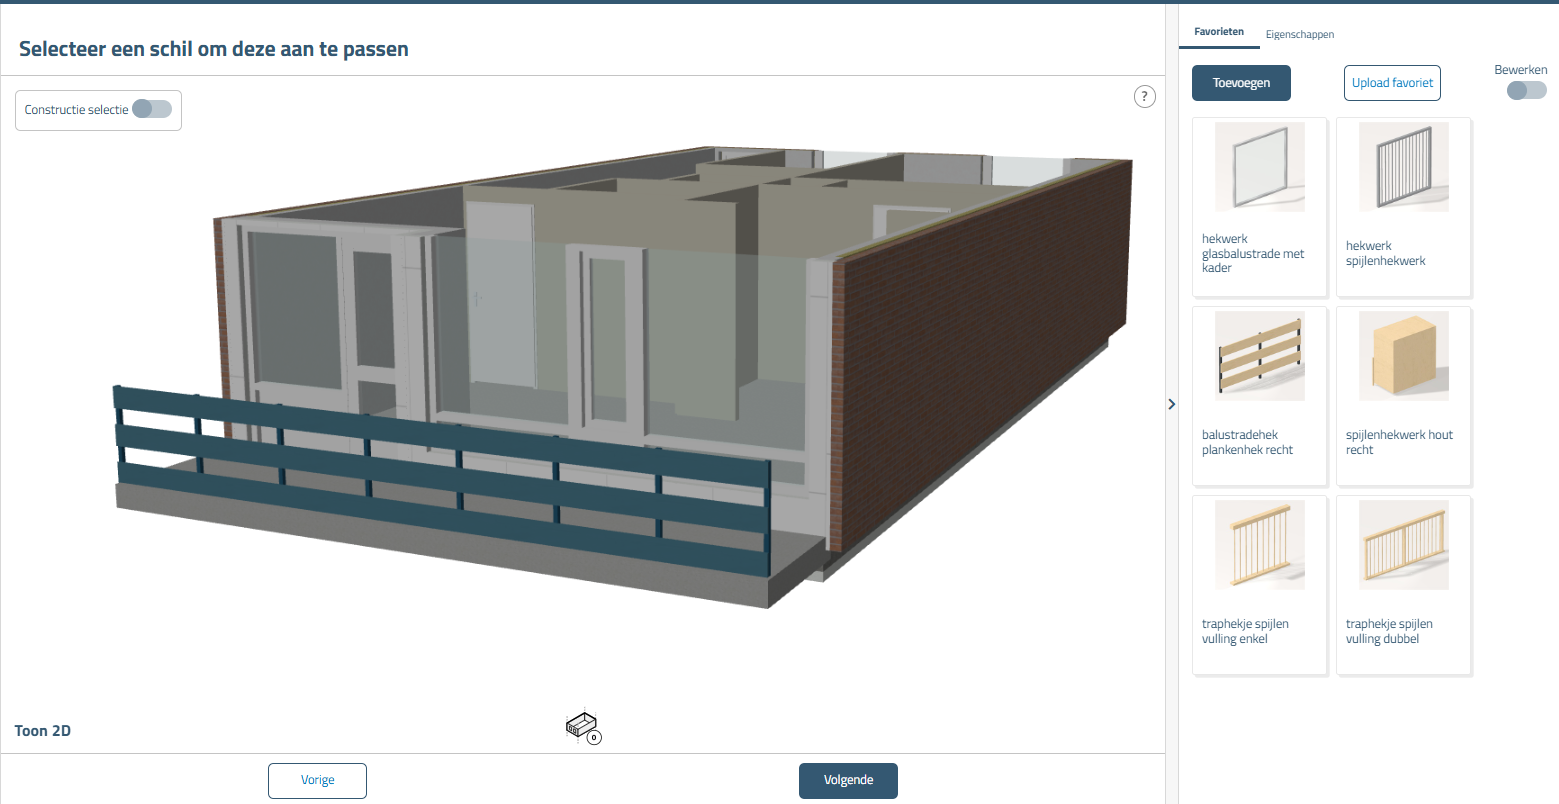Choose the spijlenhekwerk hout recht icon
The width and height of the screenshot is (1559, 804).
click(1403, 356)
